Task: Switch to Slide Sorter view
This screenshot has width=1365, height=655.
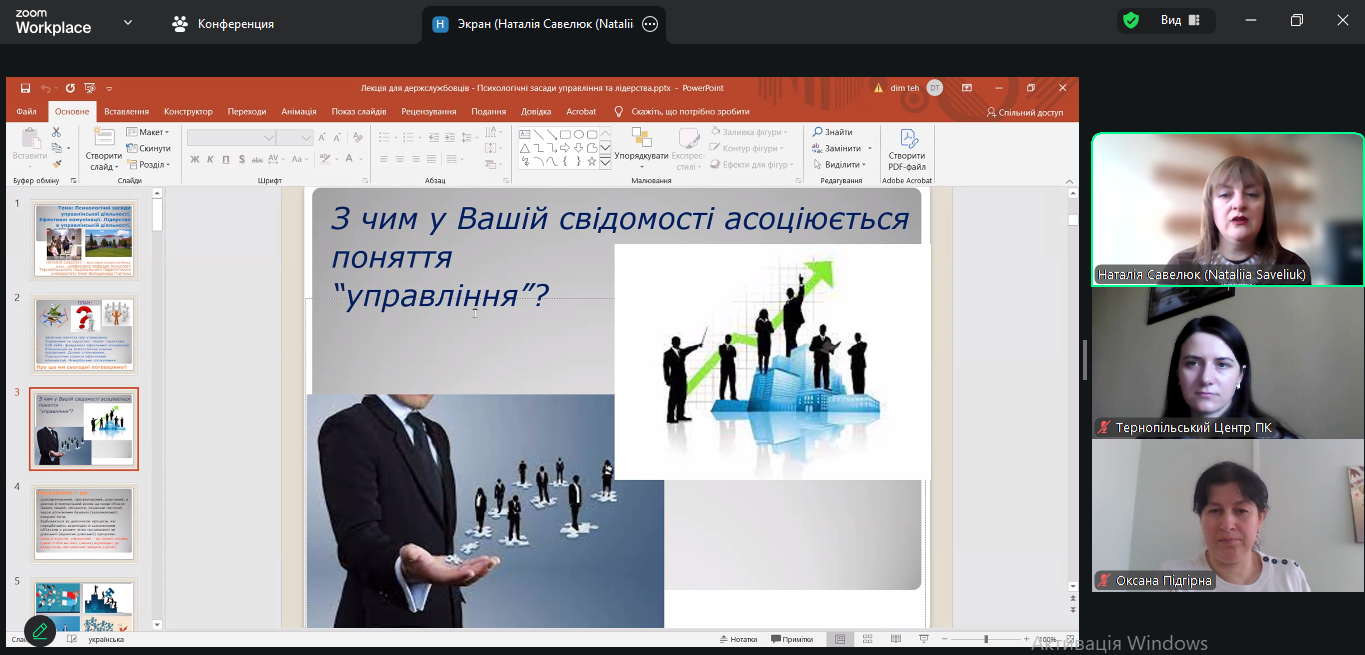Action: click(x=867, y=639)
